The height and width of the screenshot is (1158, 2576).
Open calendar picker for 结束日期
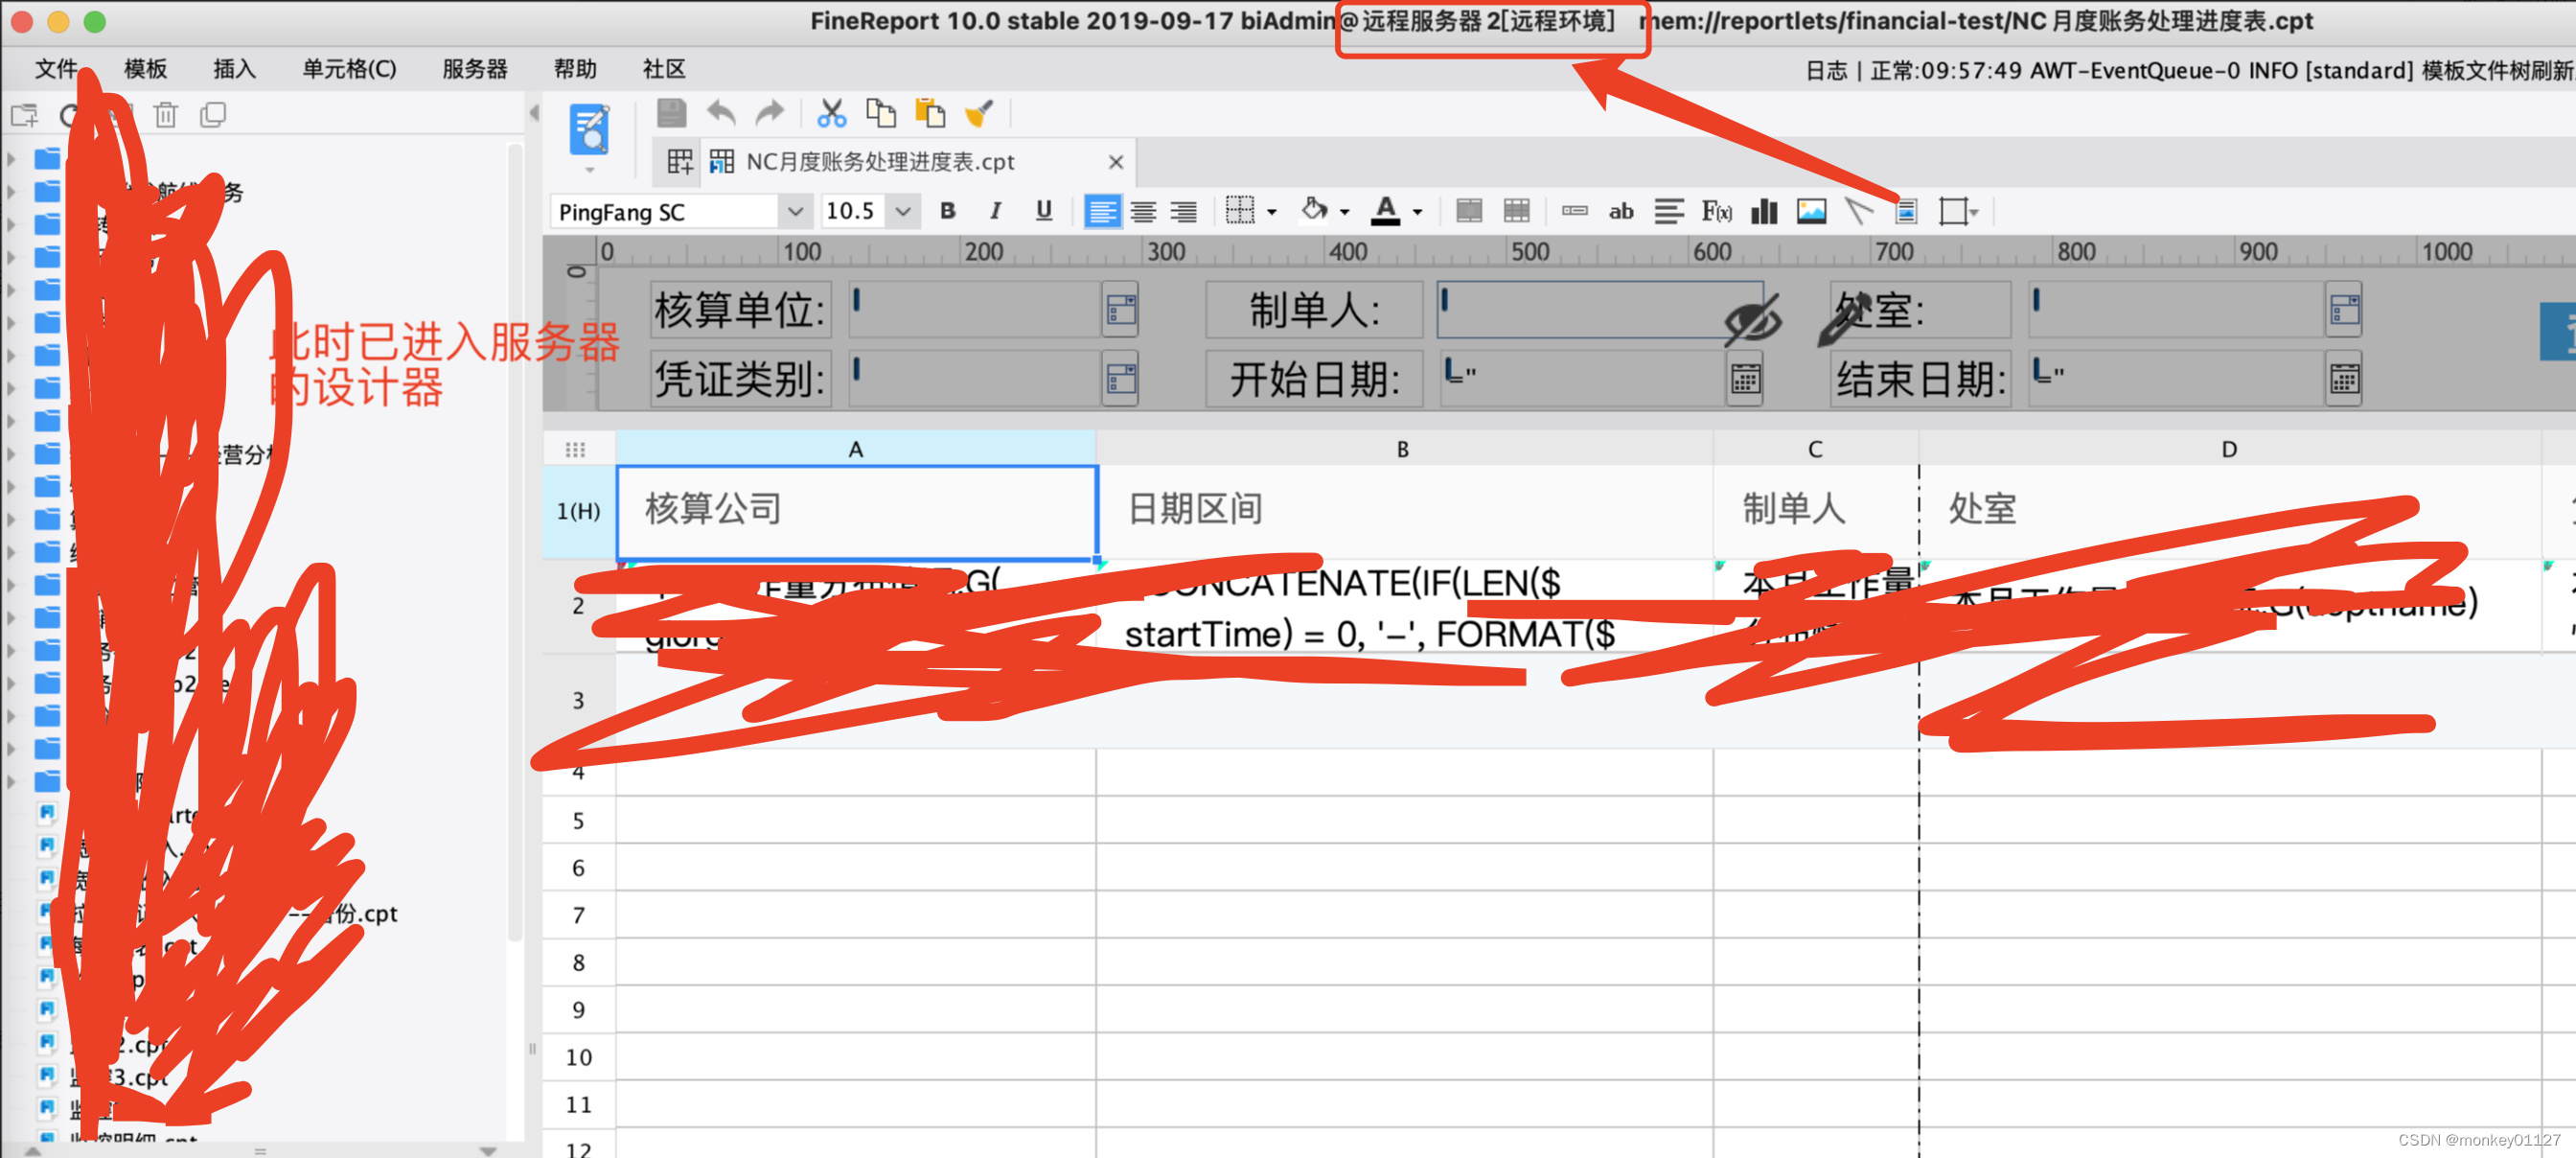tap(2344, 379)
